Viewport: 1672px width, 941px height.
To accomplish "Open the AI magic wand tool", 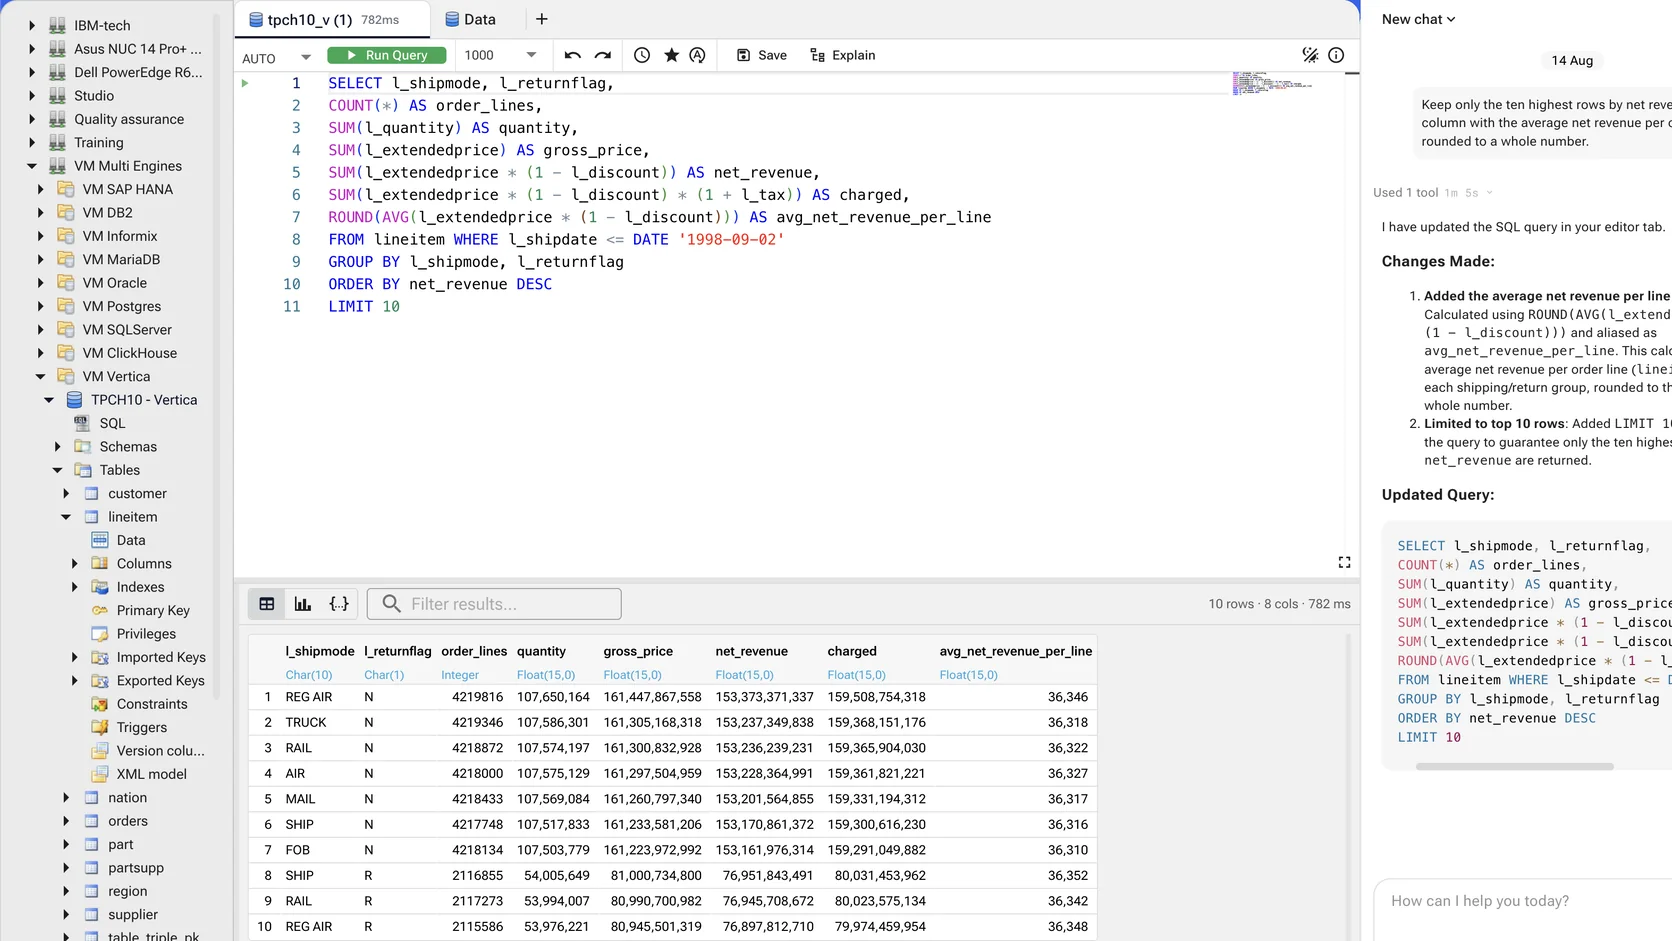I will click(x=1310, y=55).
